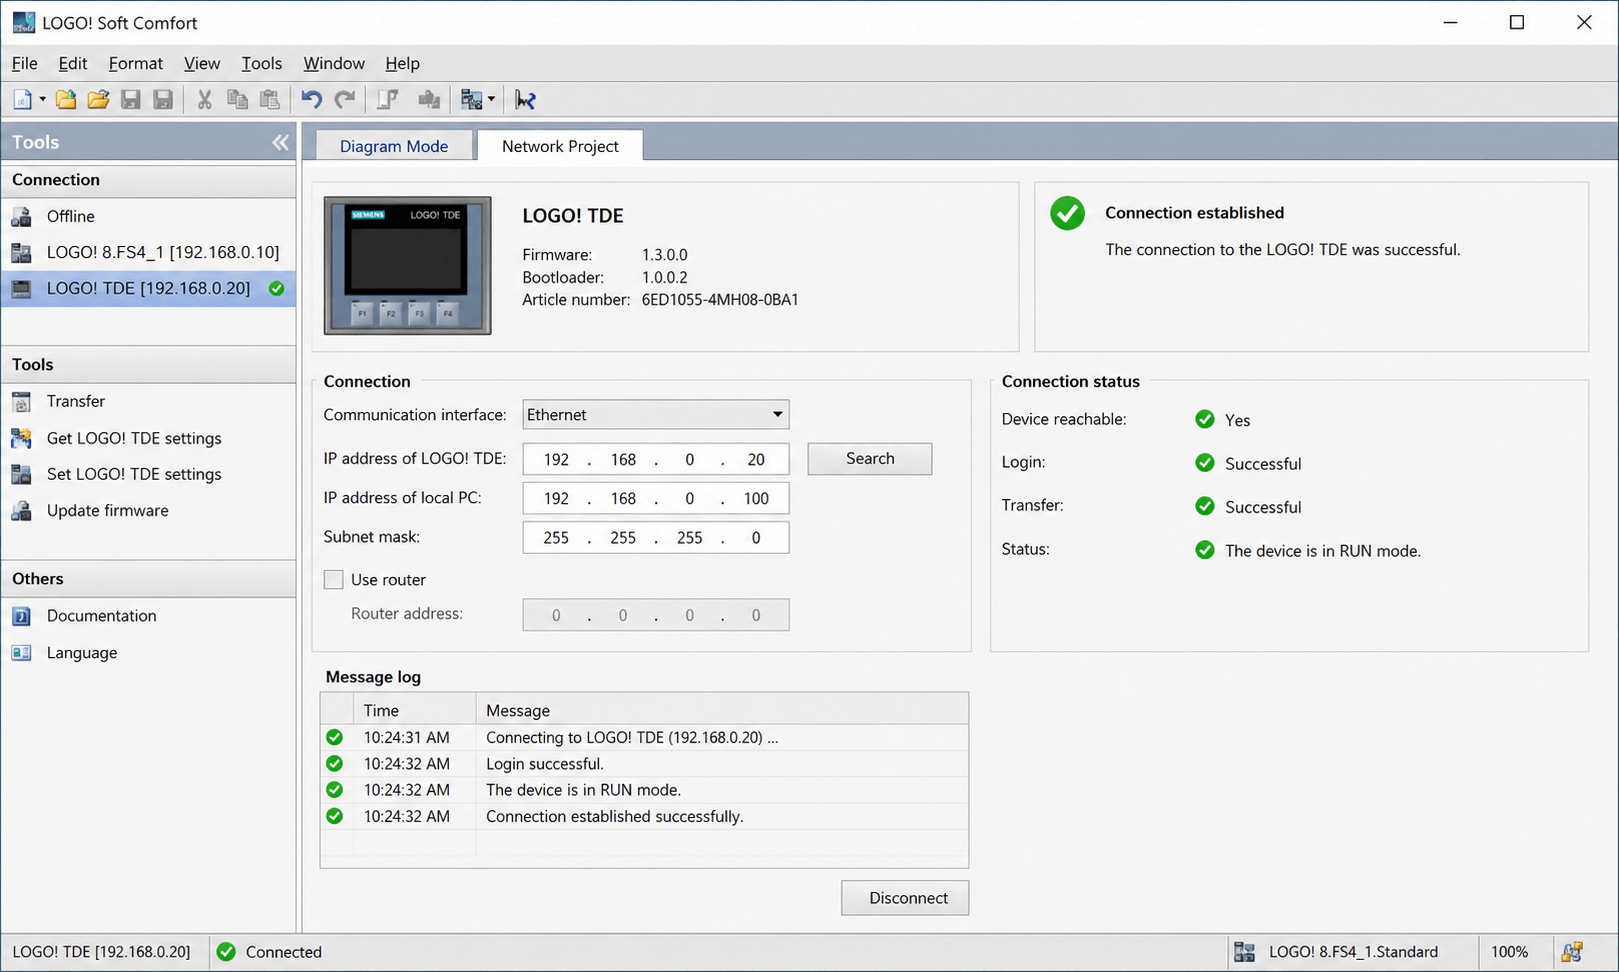The width and height of the screenshot is (1619, 972).
Task: Click the LOGO! TDE IP address field
Action: [x=656, y=459]
